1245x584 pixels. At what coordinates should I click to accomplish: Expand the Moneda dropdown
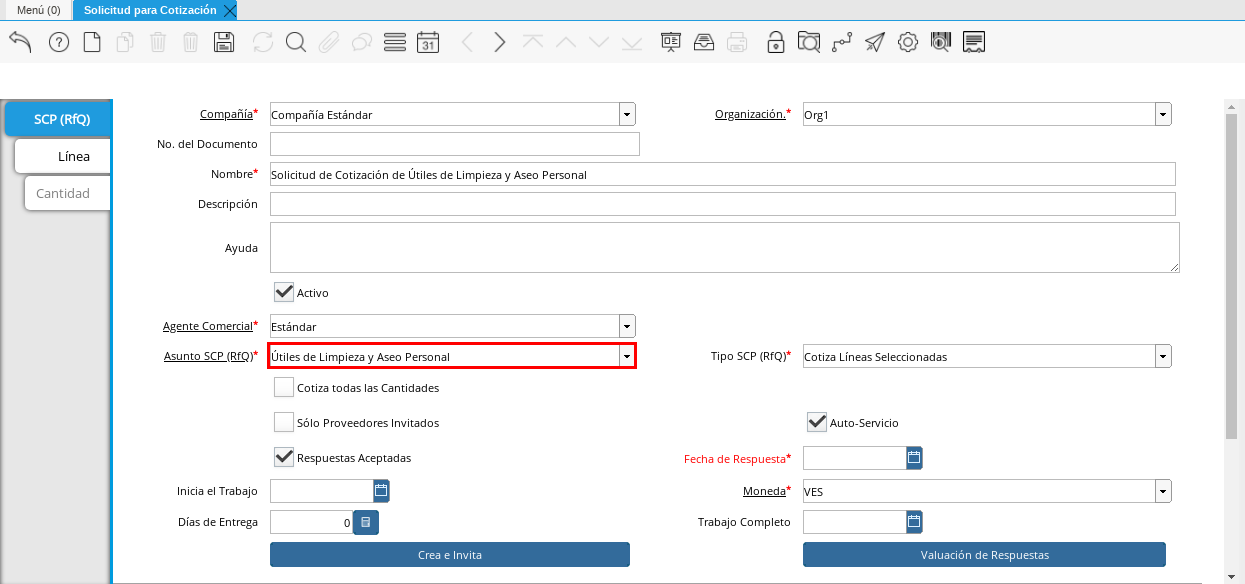[x=1163, y=491]
